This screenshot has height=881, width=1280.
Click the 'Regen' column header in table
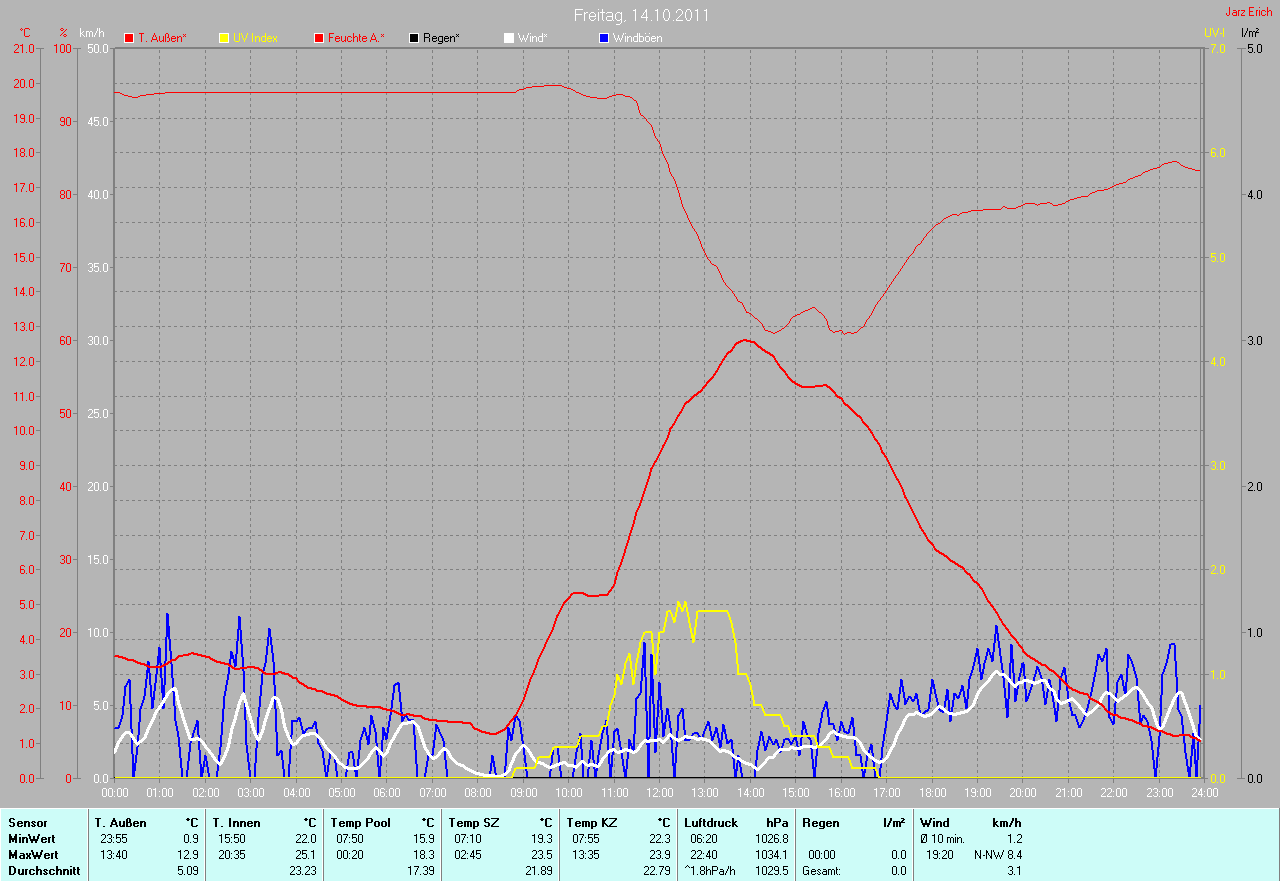point(820,822)
